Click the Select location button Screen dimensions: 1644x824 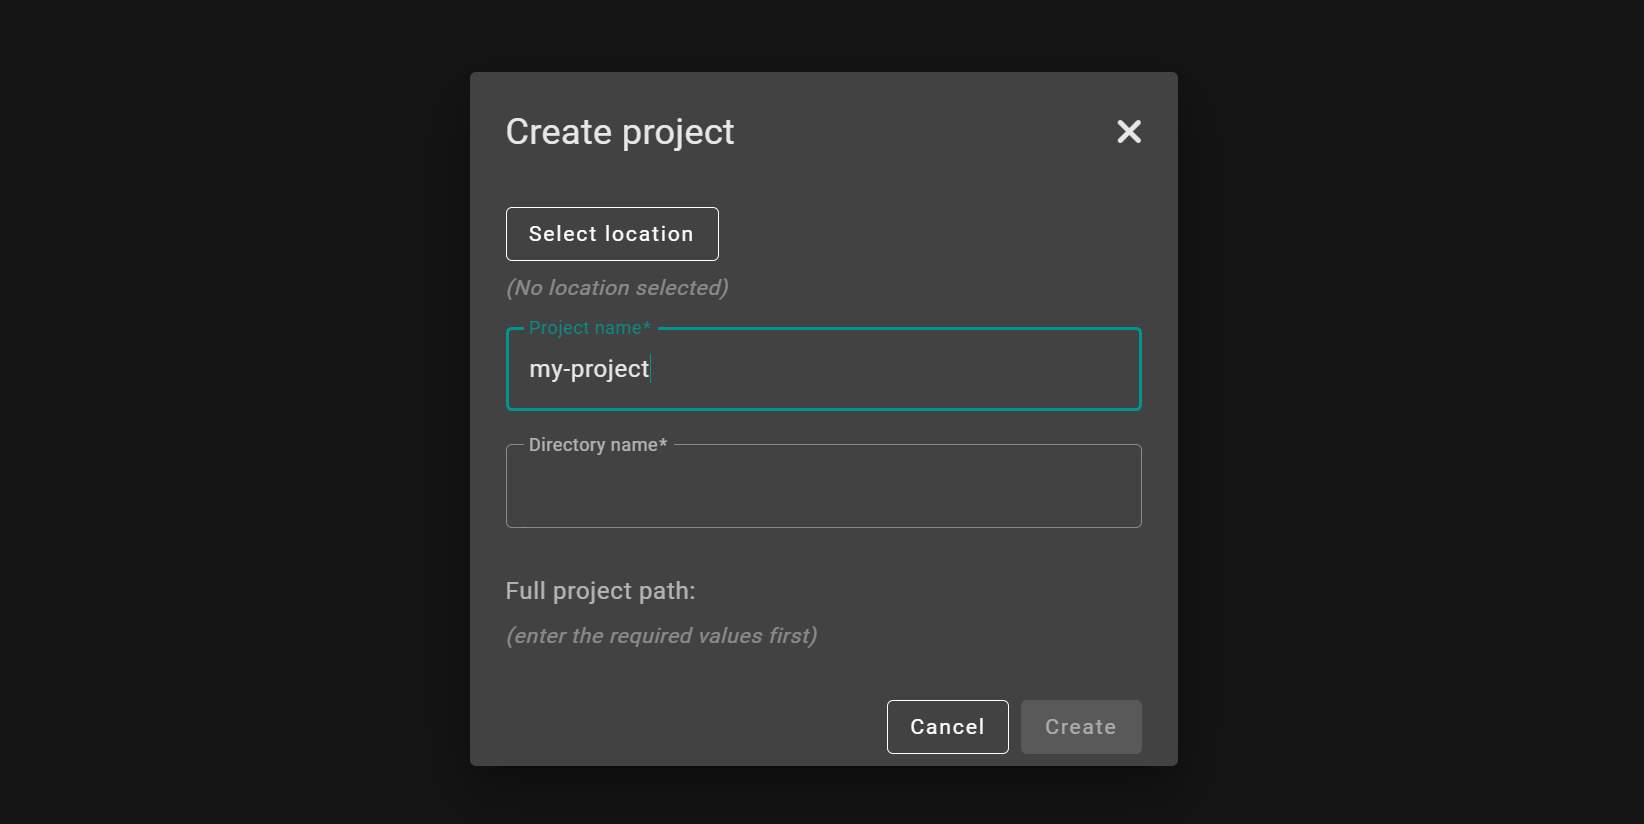point(612,234)
